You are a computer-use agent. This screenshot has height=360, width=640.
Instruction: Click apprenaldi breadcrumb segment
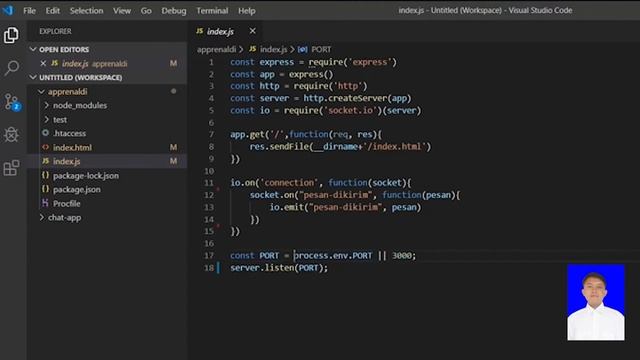click(217, 49)
